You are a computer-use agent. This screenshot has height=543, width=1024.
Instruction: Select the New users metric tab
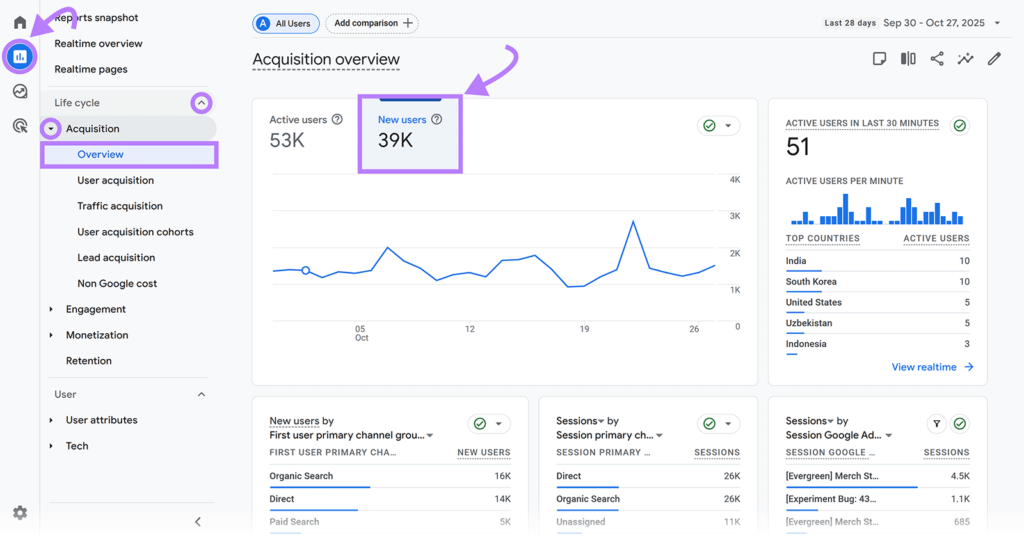tap(410, 133)
